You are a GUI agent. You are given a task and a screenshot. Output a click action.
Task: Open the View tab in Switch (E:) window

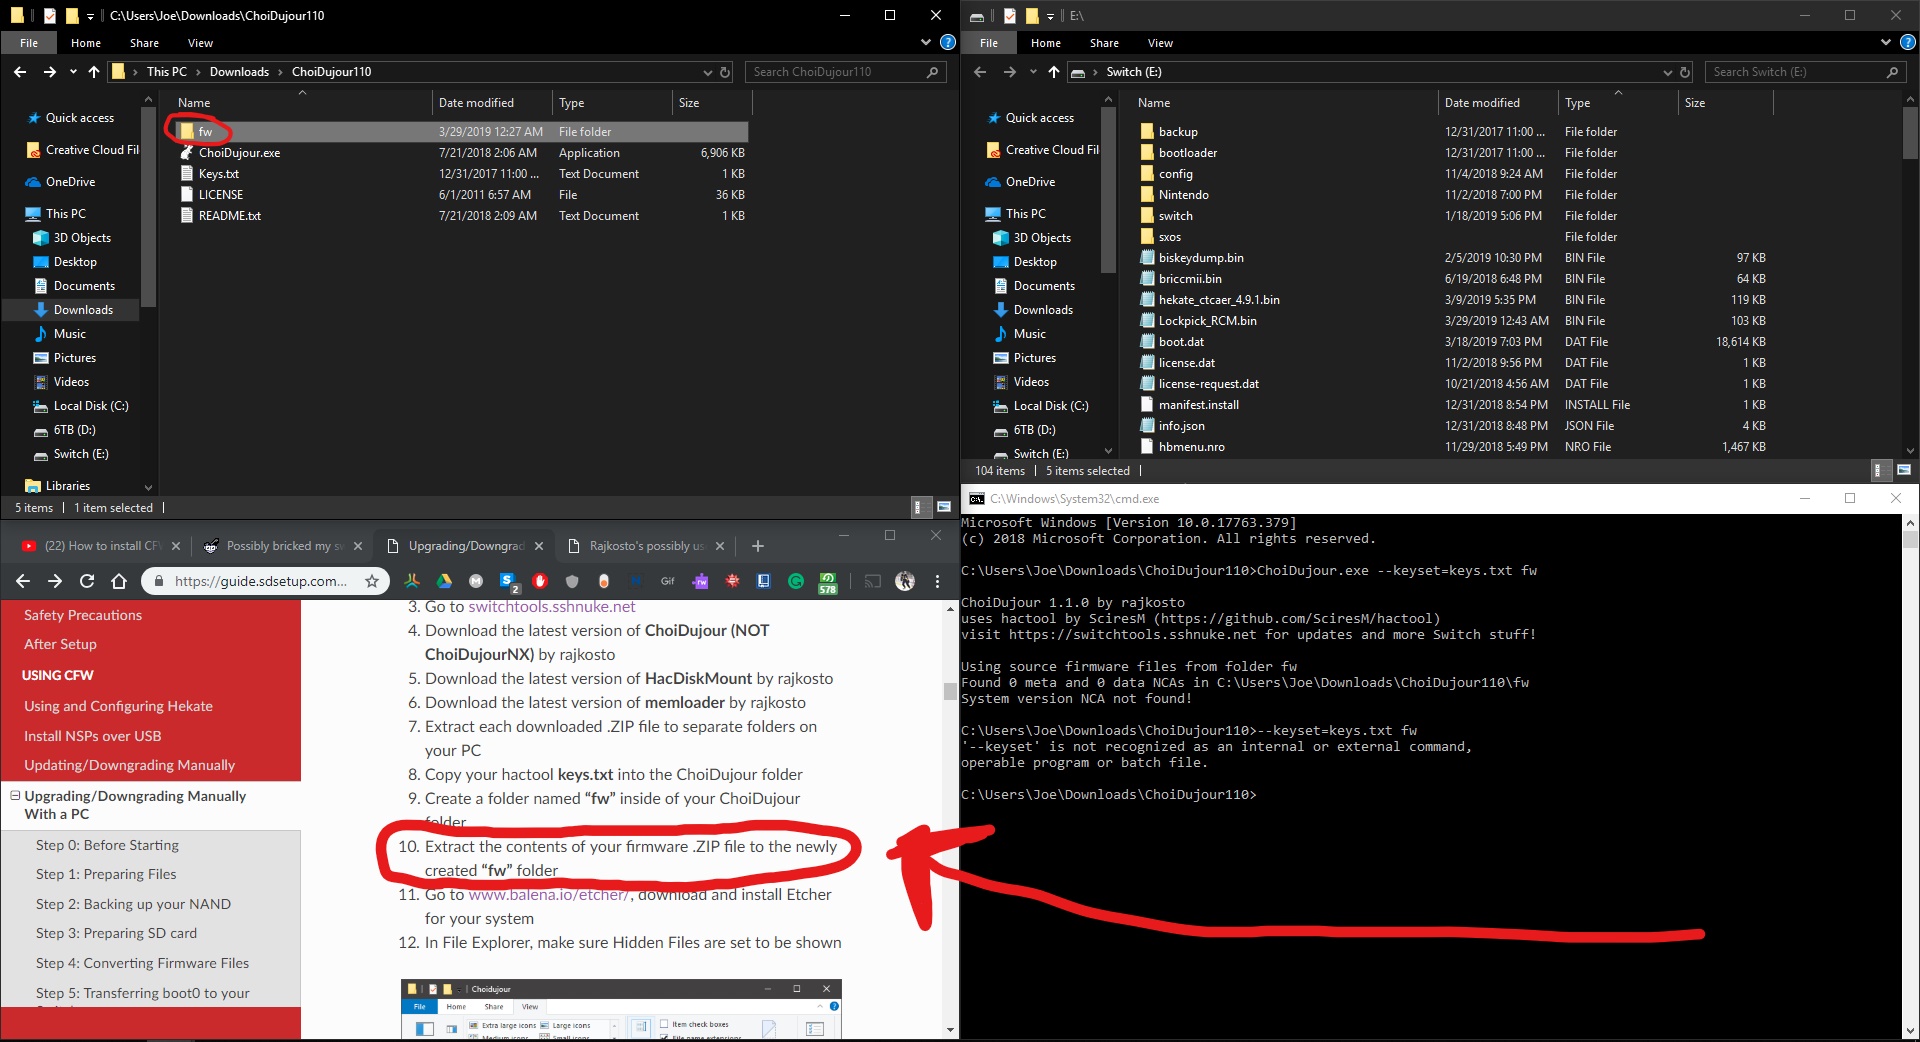[x=1160, y=43]
